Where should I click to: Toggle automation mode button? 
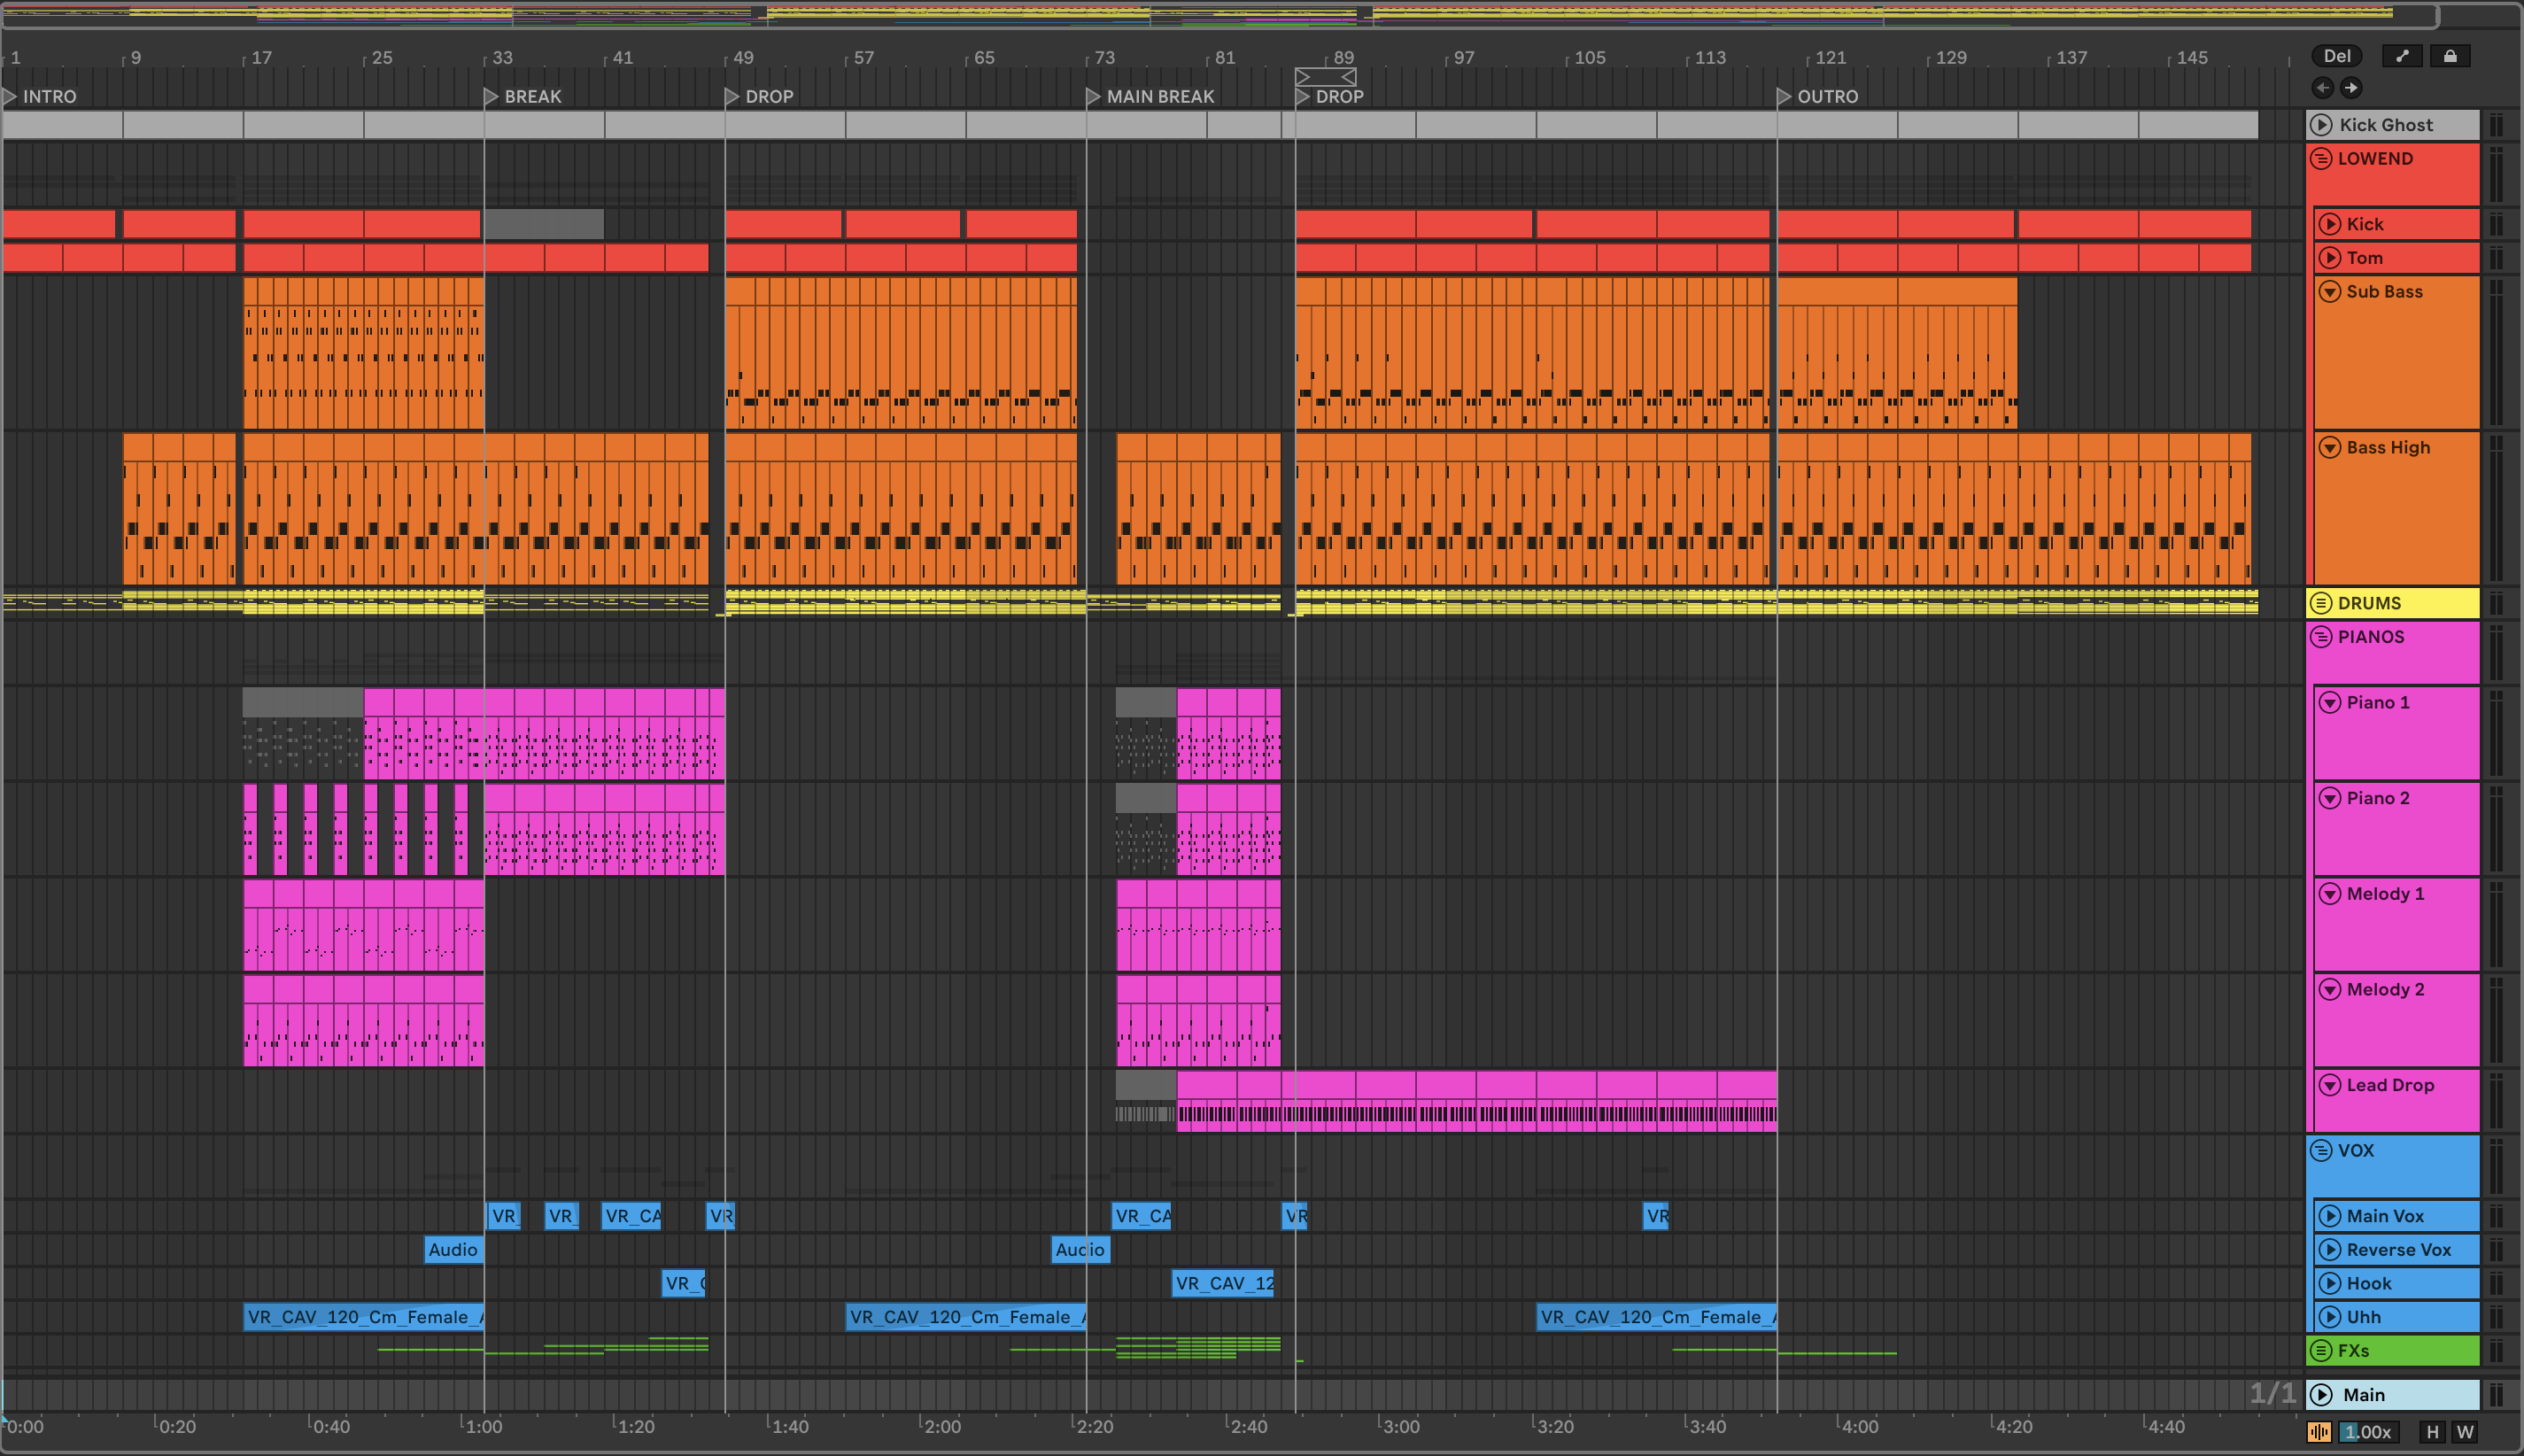[x=2402, y=56]
